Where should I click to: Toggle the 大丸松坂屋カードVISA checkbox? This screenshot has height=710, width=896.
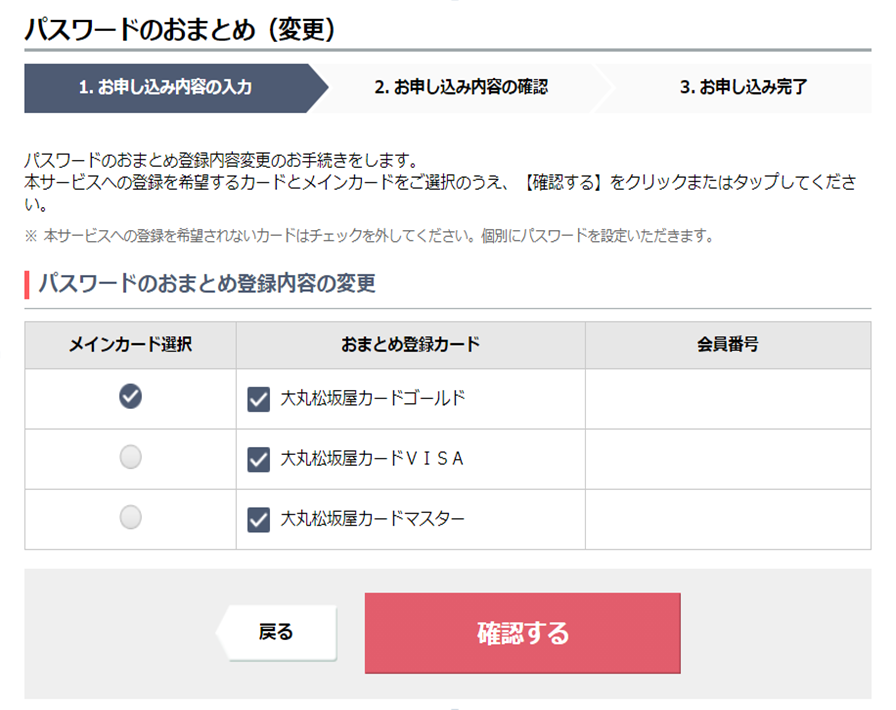(258, 460)
